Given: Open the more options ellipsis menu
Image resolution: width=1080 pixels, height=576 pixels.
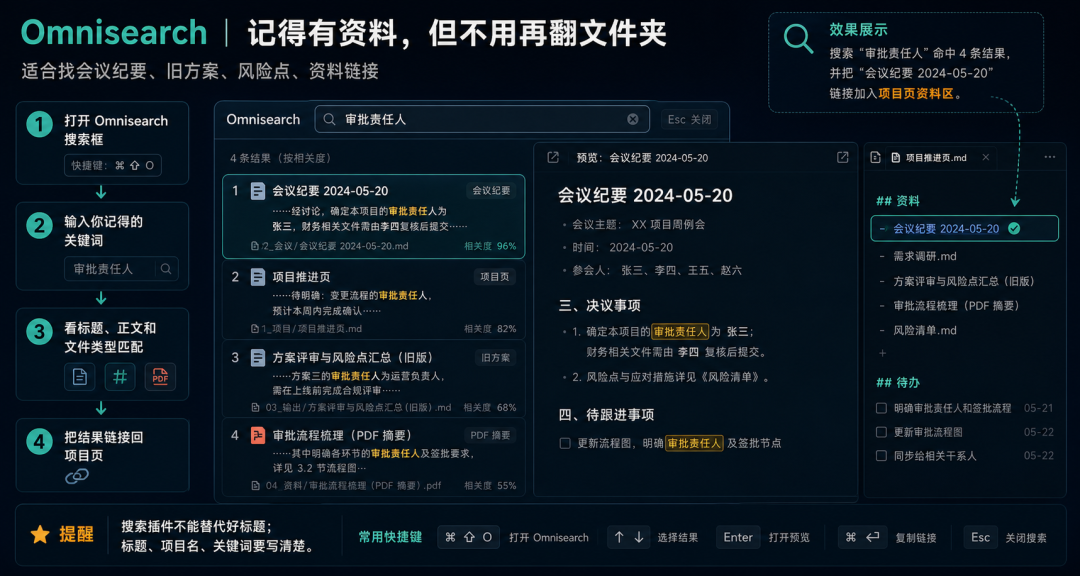Looking at the screenshot, I should 1049,158.
